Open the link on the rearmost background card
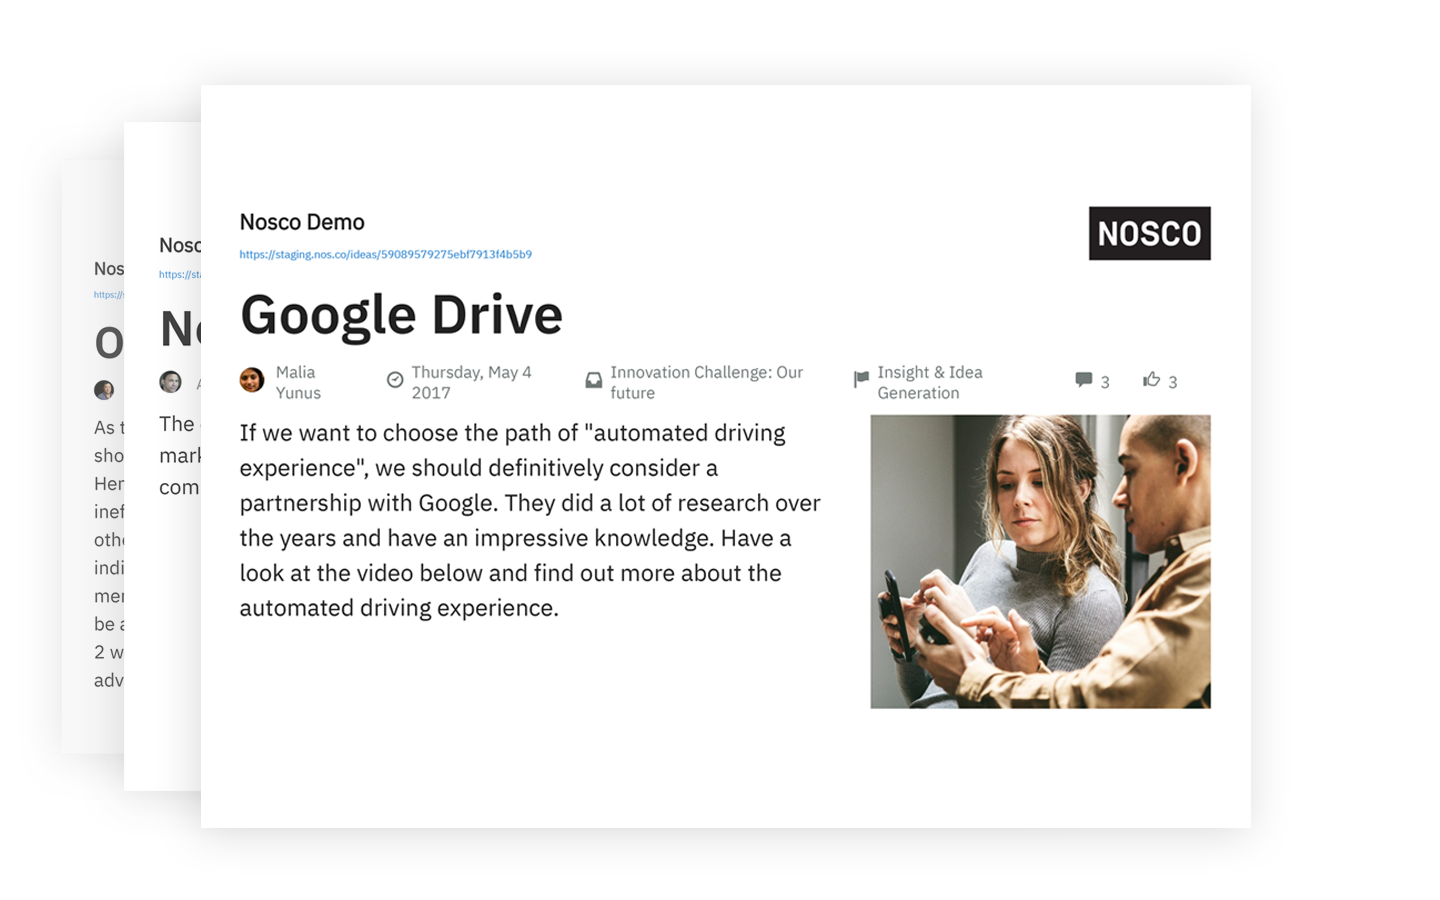 (x=109, y=295)
